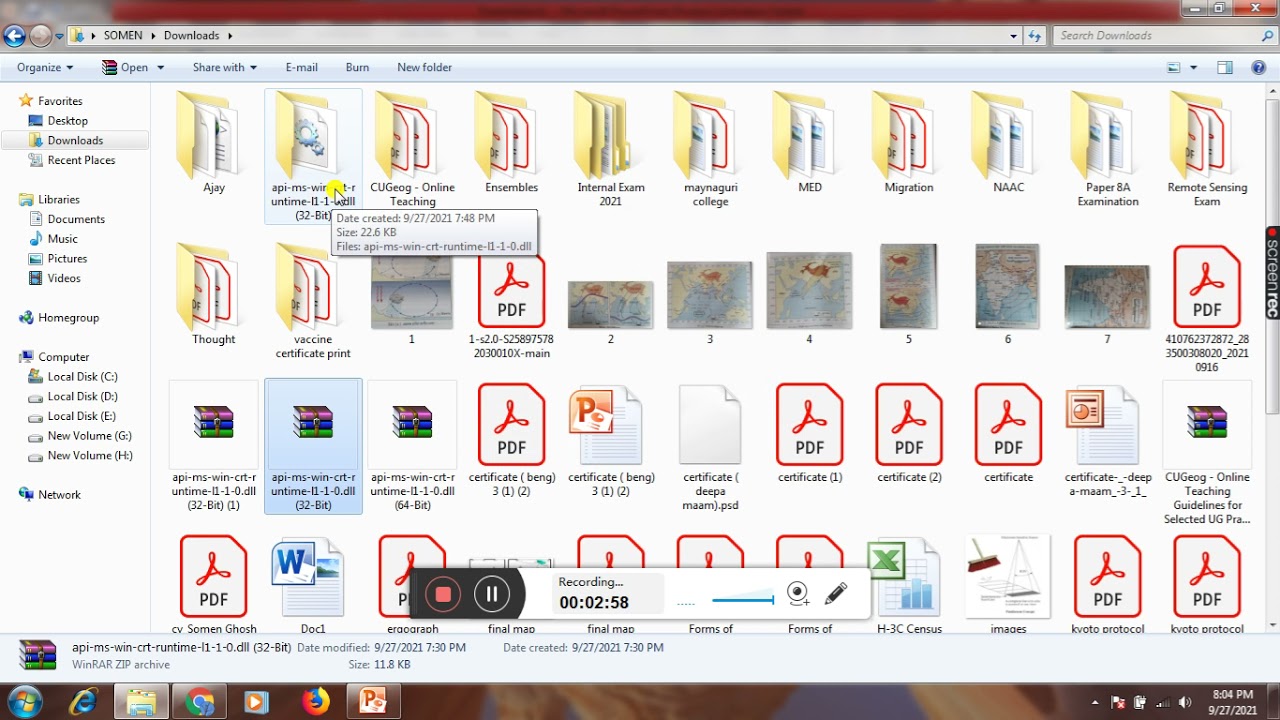Open the Organize dropdown menu

[45, 67]
